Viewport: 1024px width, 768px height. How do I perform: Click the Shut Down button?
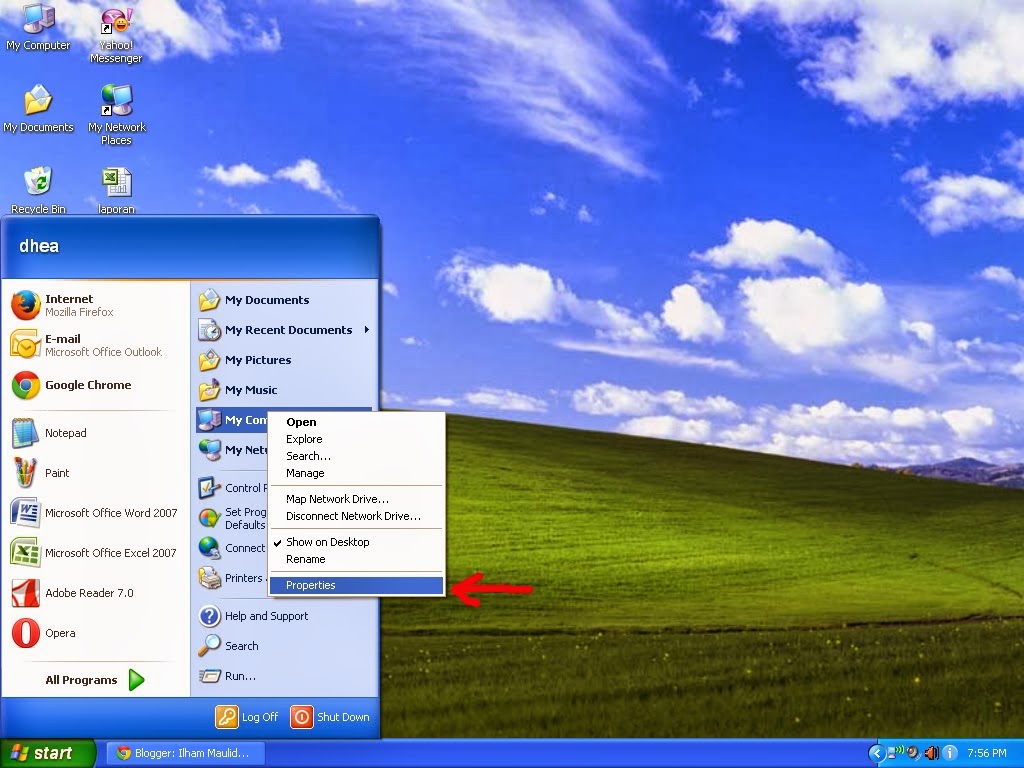[330, 717]
